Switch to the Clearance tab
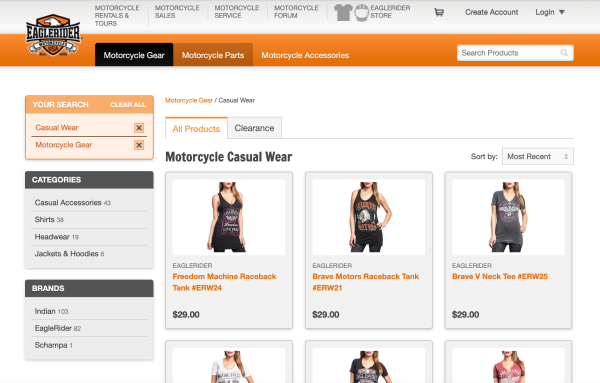 254,128
